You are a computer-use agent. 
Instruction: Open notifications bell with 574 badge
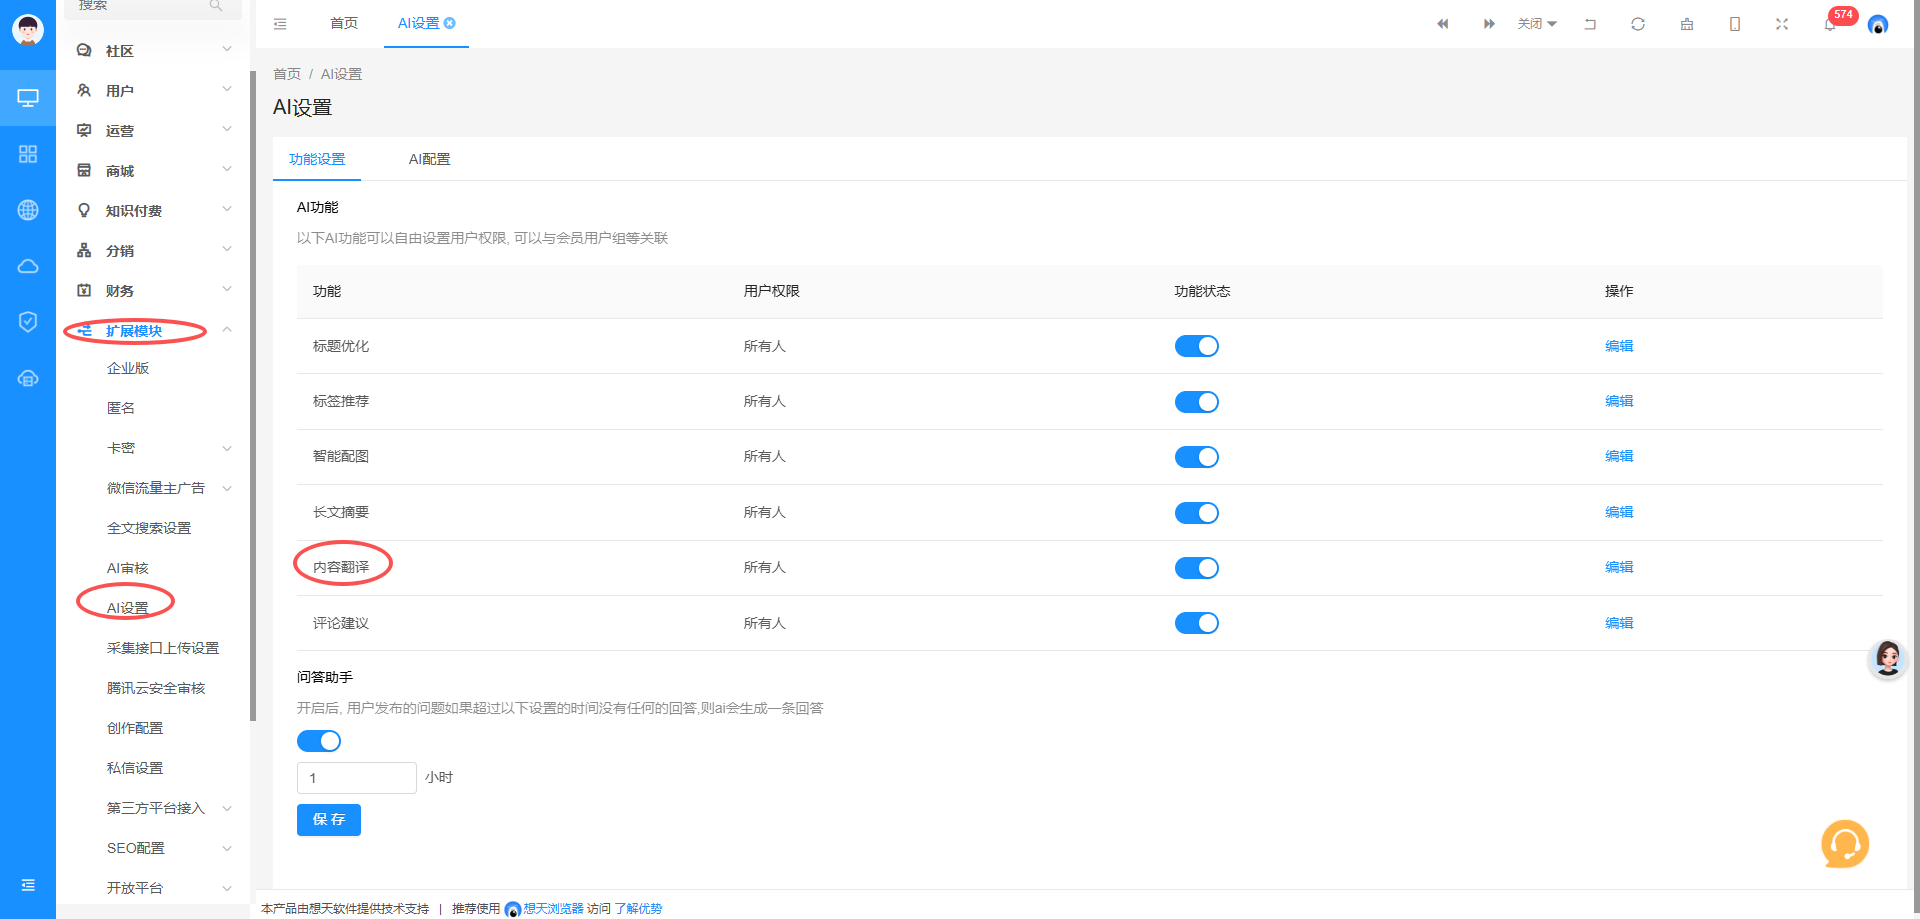[x=1830, y=25]
